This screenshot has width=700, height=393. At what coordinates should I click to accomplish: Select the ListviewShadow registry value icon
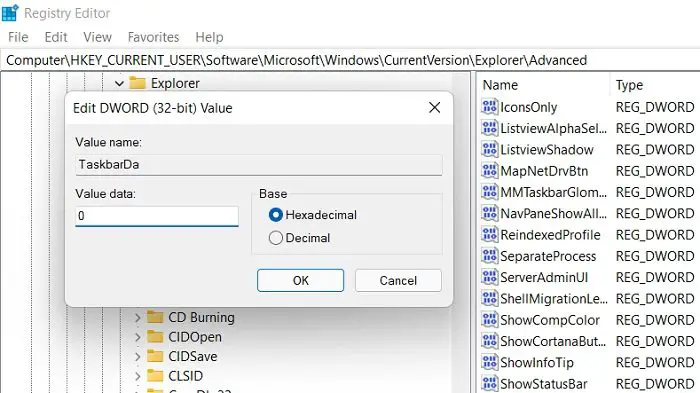[x=489, y=149]
